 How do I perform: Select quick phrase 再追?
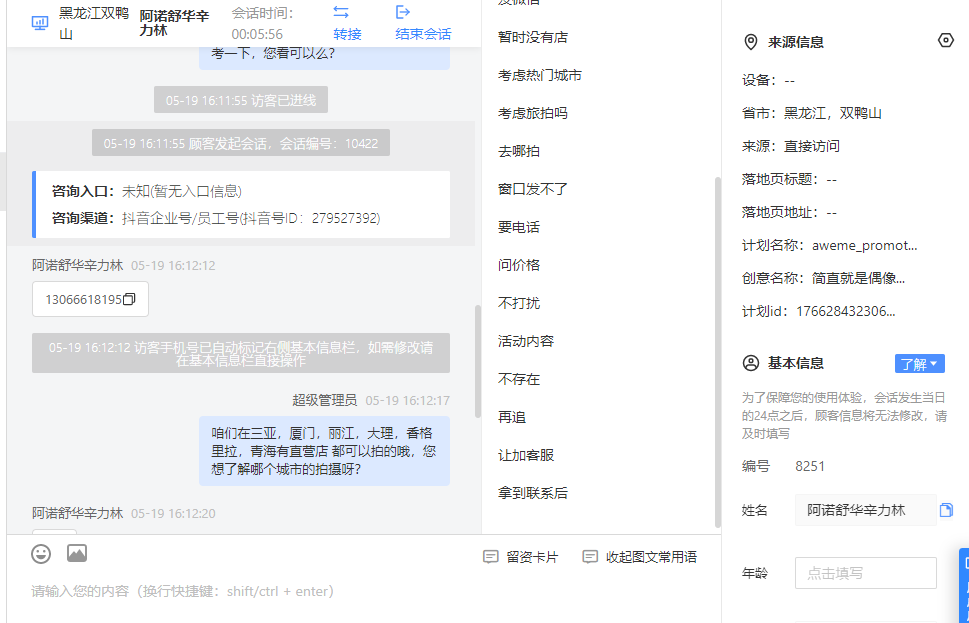pos(512,417)
